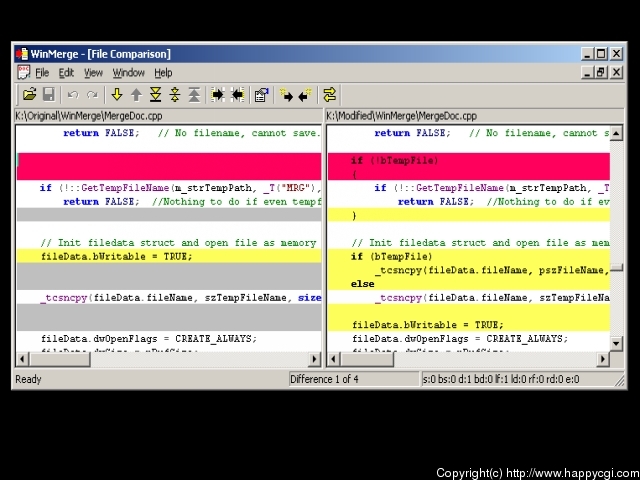Viewport: 640px width, 480px height.
Task: Close the inner File Comparison document
Action: coord(616,73)
